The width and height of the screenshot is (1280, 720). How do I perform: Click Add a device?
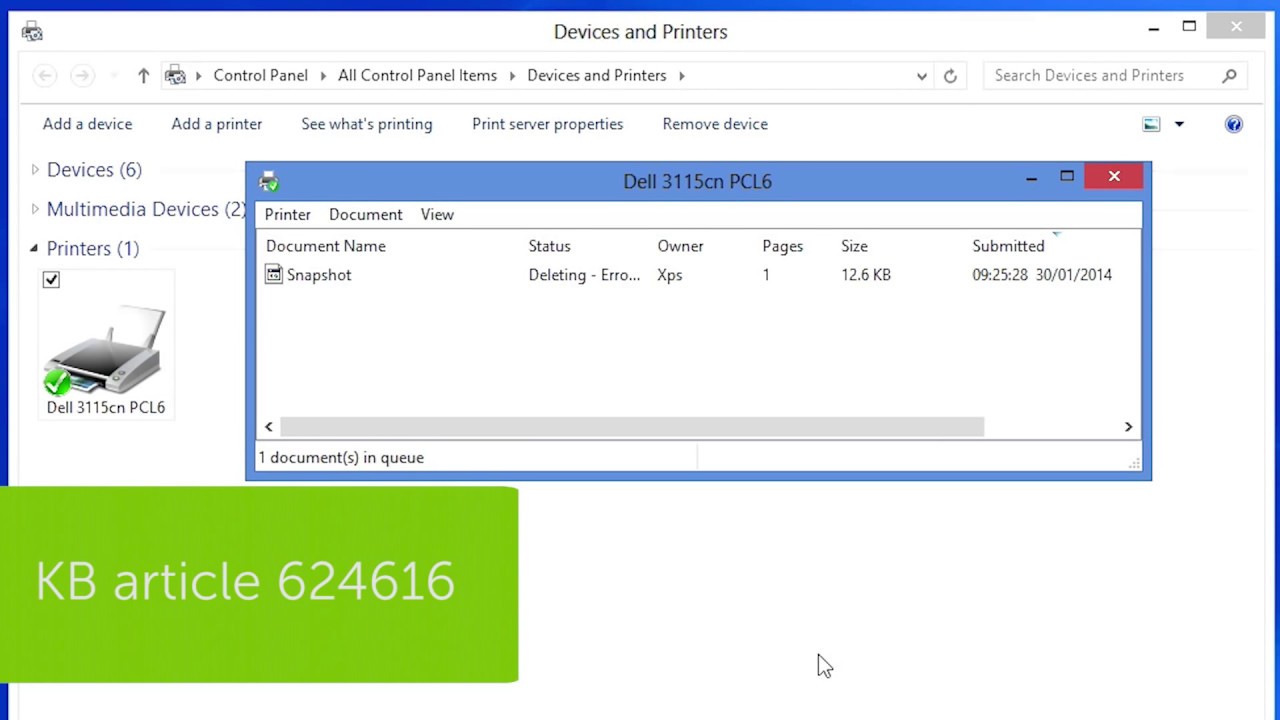(87, 124)
